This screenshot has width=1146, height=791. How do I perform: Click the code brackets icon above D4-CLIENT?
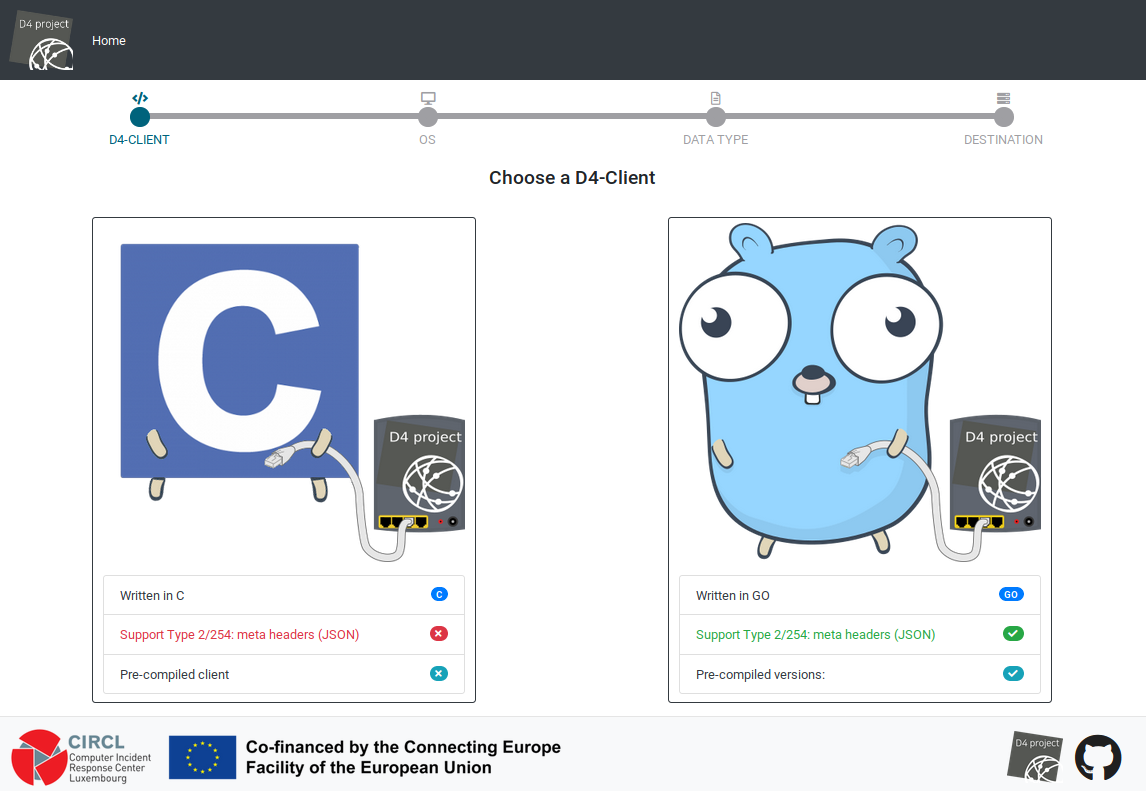click(140, 98)
